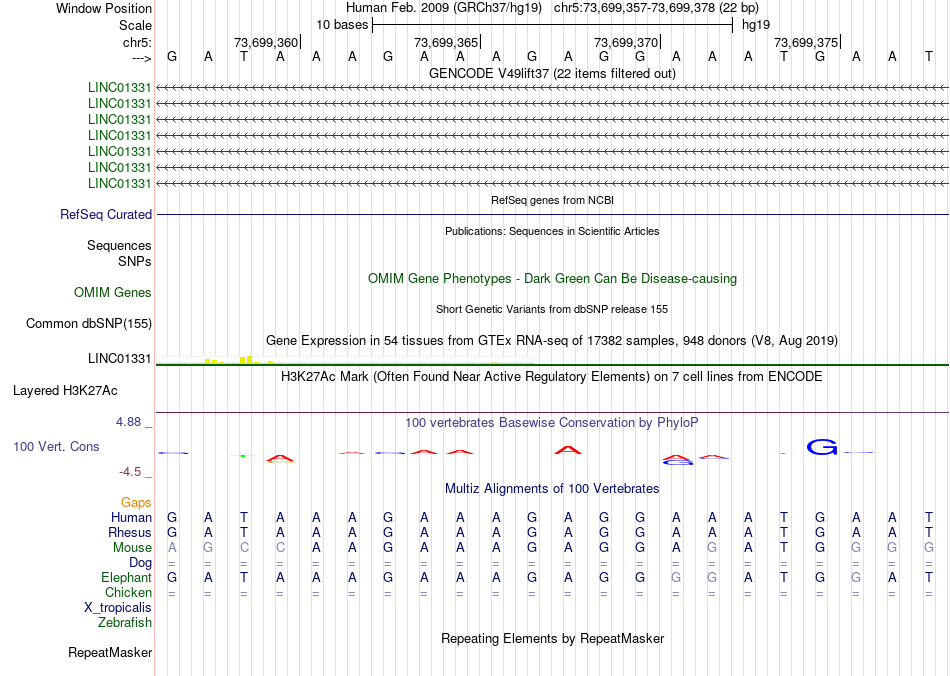This screenshot has width=950, height=676.
Task: Select the Chicken alignment row label
Action: pos(128,592)
